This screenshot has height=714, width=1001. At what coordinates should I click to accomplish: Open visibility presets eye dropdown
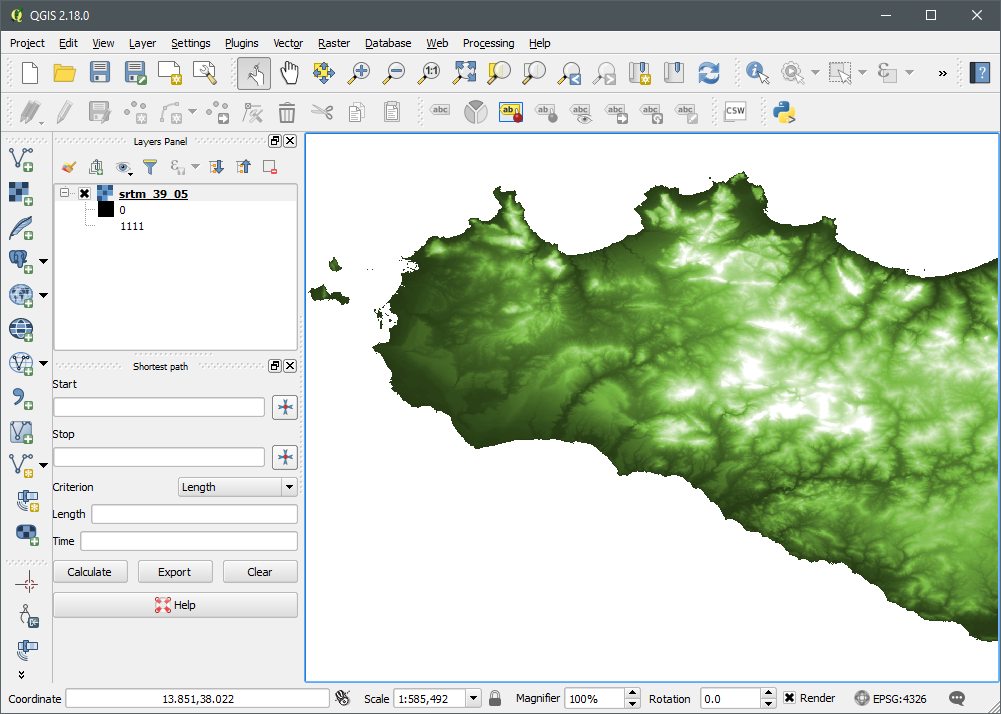[123, 167]
